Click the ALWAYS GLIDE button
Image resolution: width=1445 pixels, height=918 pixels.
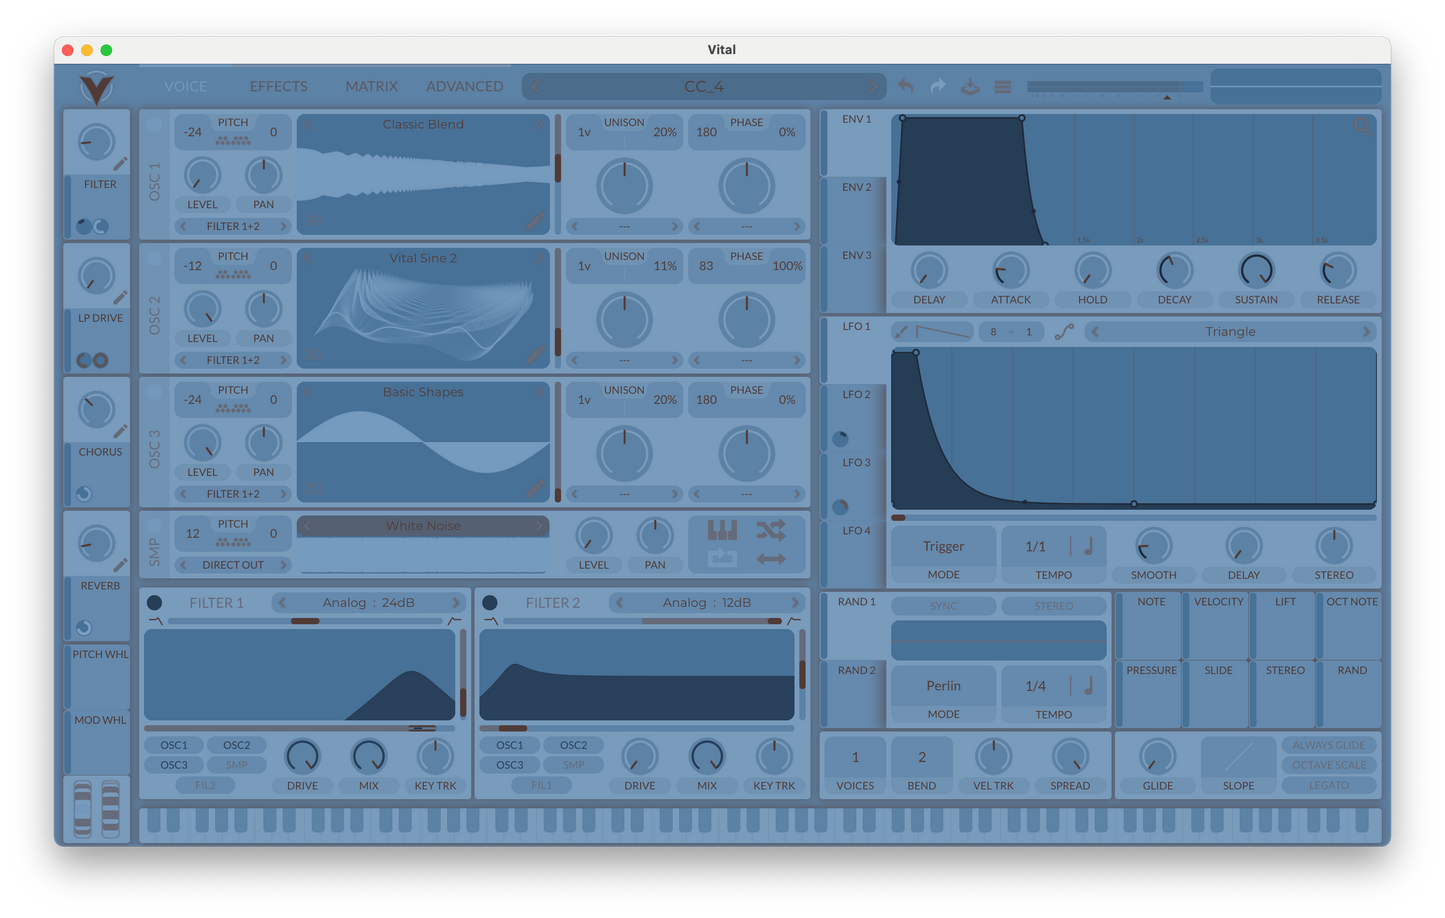pos(1329,745)
